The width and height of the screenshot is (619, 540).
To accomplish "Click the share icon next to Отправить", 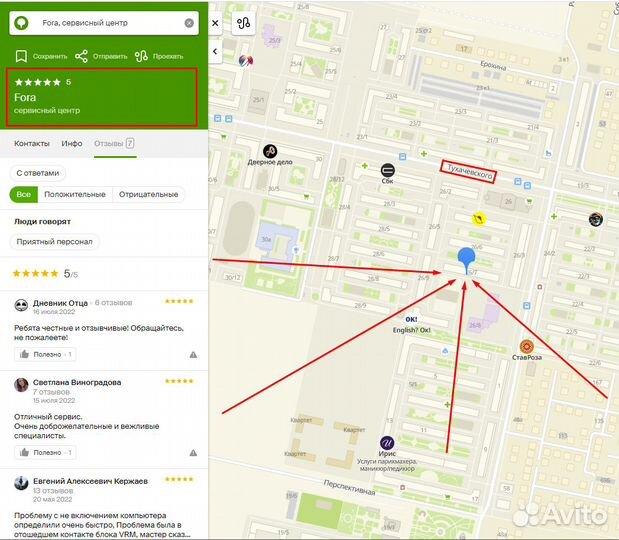I will pyautogui.click(x=82, y=56).
